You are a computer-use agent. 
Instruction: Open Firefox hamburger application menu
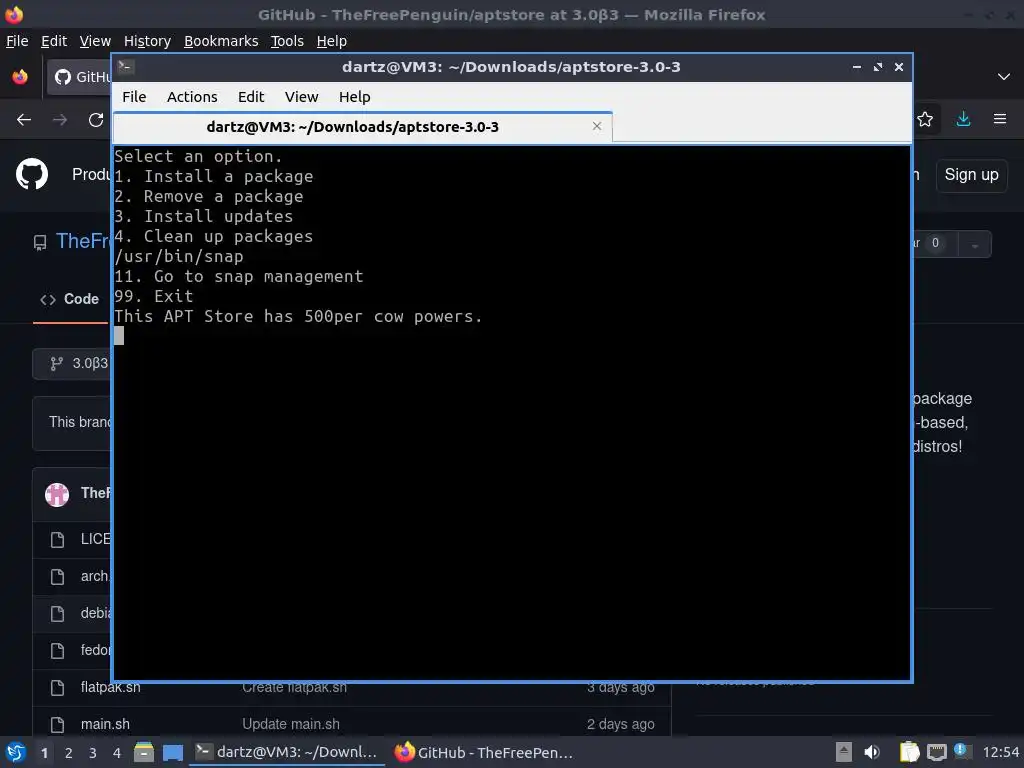point(1000,119)
